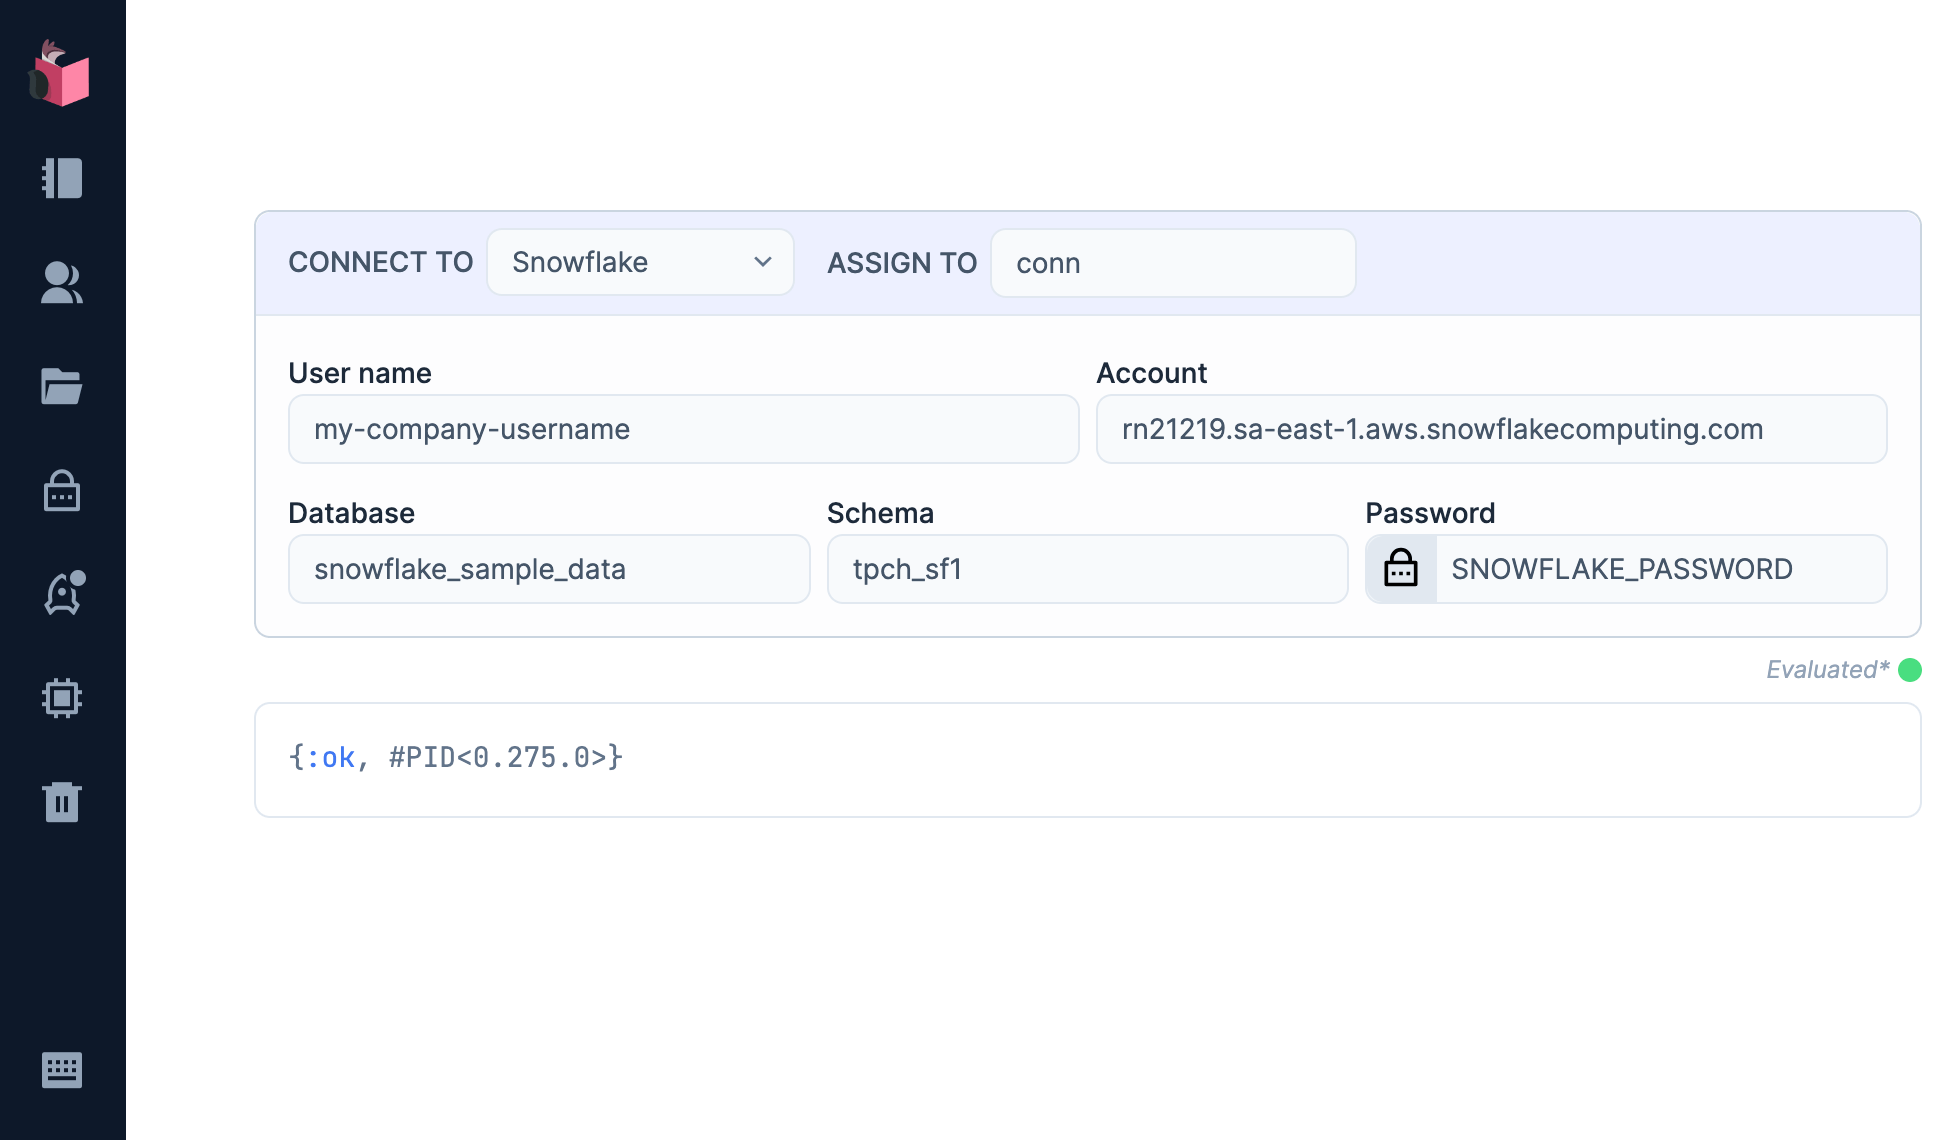
Task: Show keyboard shortcuts icon
Action: pos(62,1070)
